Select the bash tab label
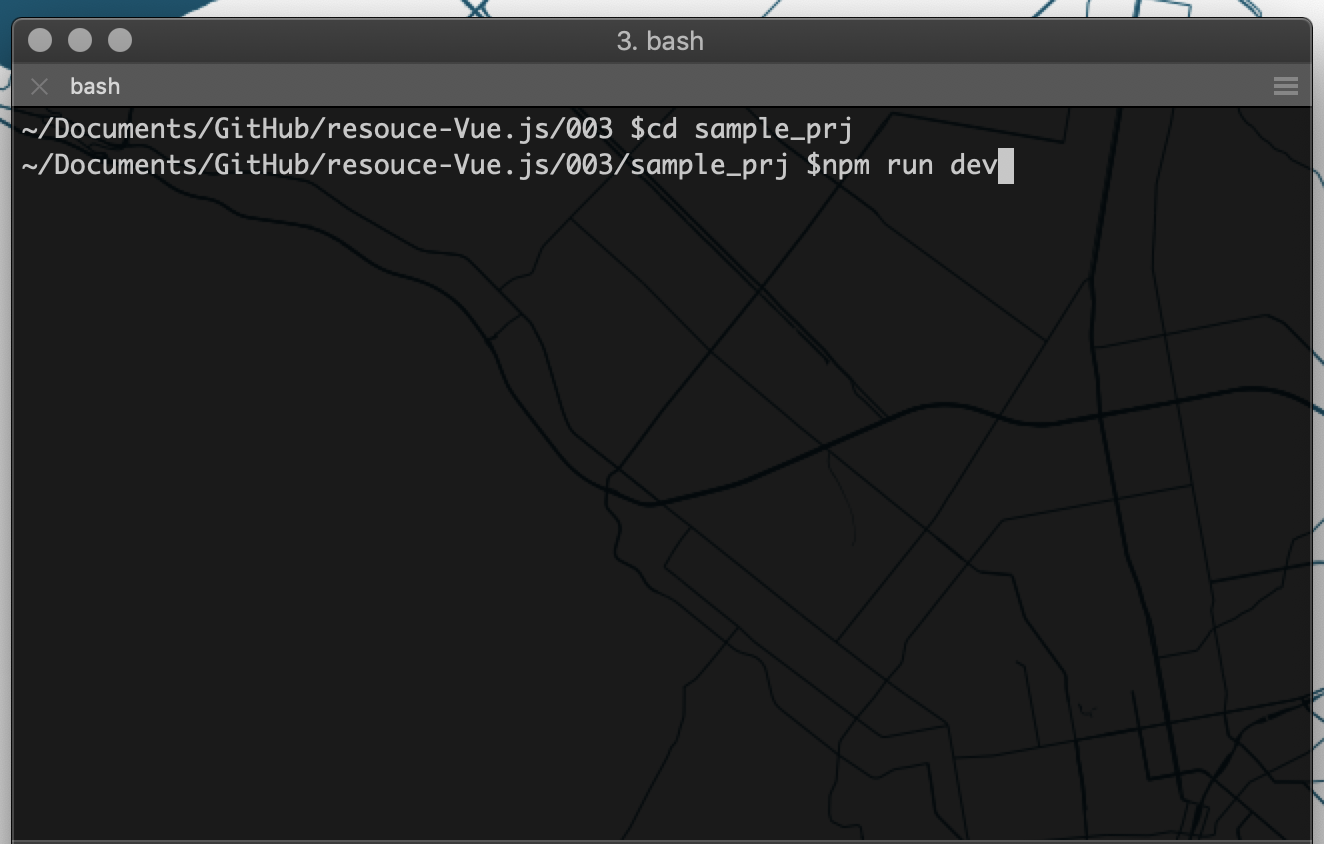1324x844 pixels. pos(95,87)
